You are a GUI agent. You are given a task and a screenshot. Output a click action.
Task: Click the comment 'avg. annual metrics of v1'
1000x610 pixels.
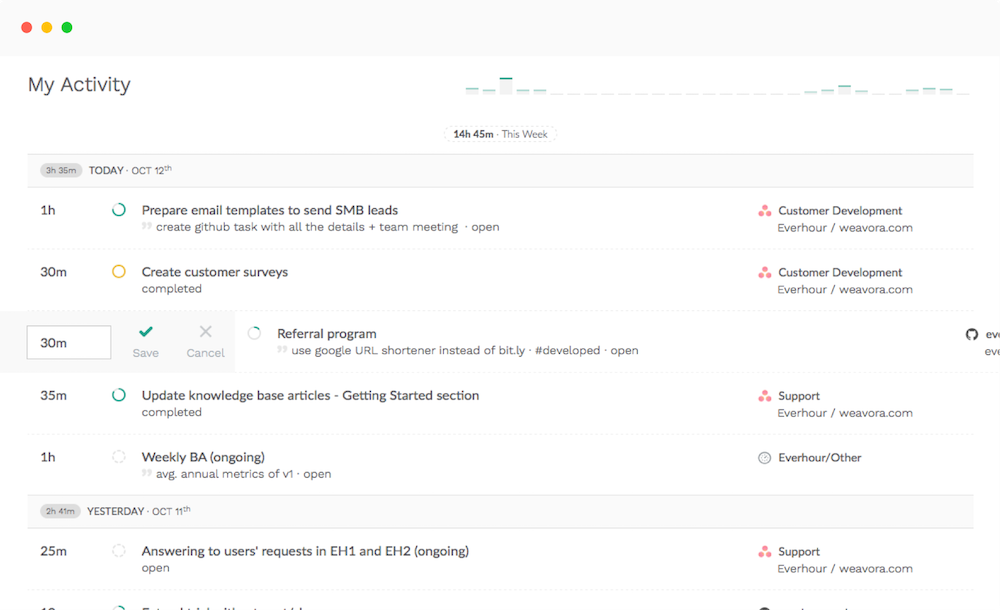[x=224, y=474]
